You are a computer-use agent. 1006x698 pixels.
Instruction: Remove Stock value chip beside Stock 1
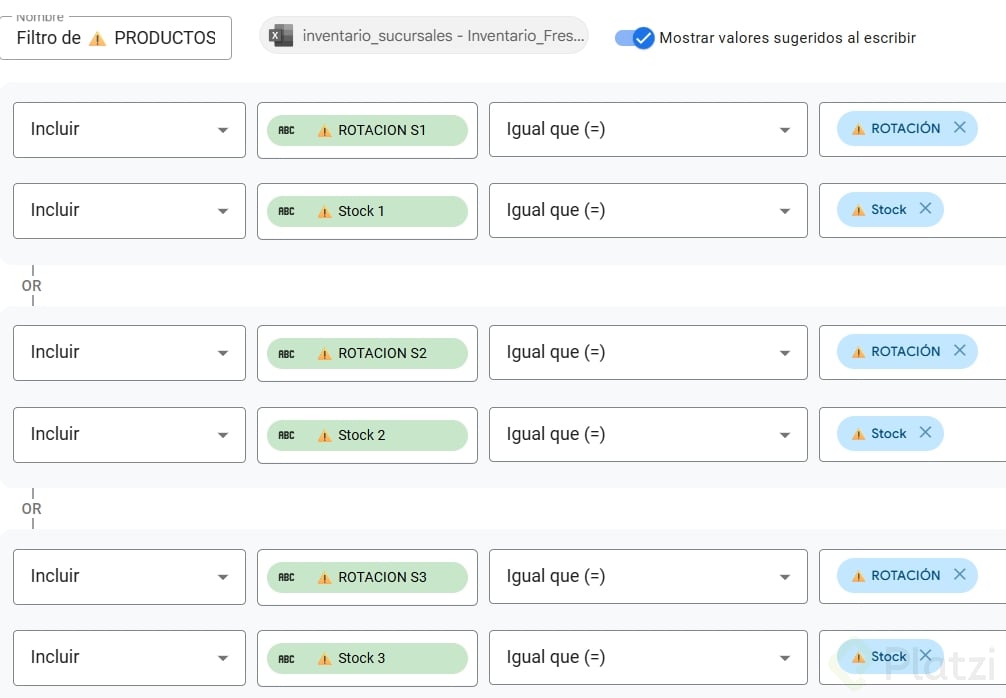(x=925, y=209)
